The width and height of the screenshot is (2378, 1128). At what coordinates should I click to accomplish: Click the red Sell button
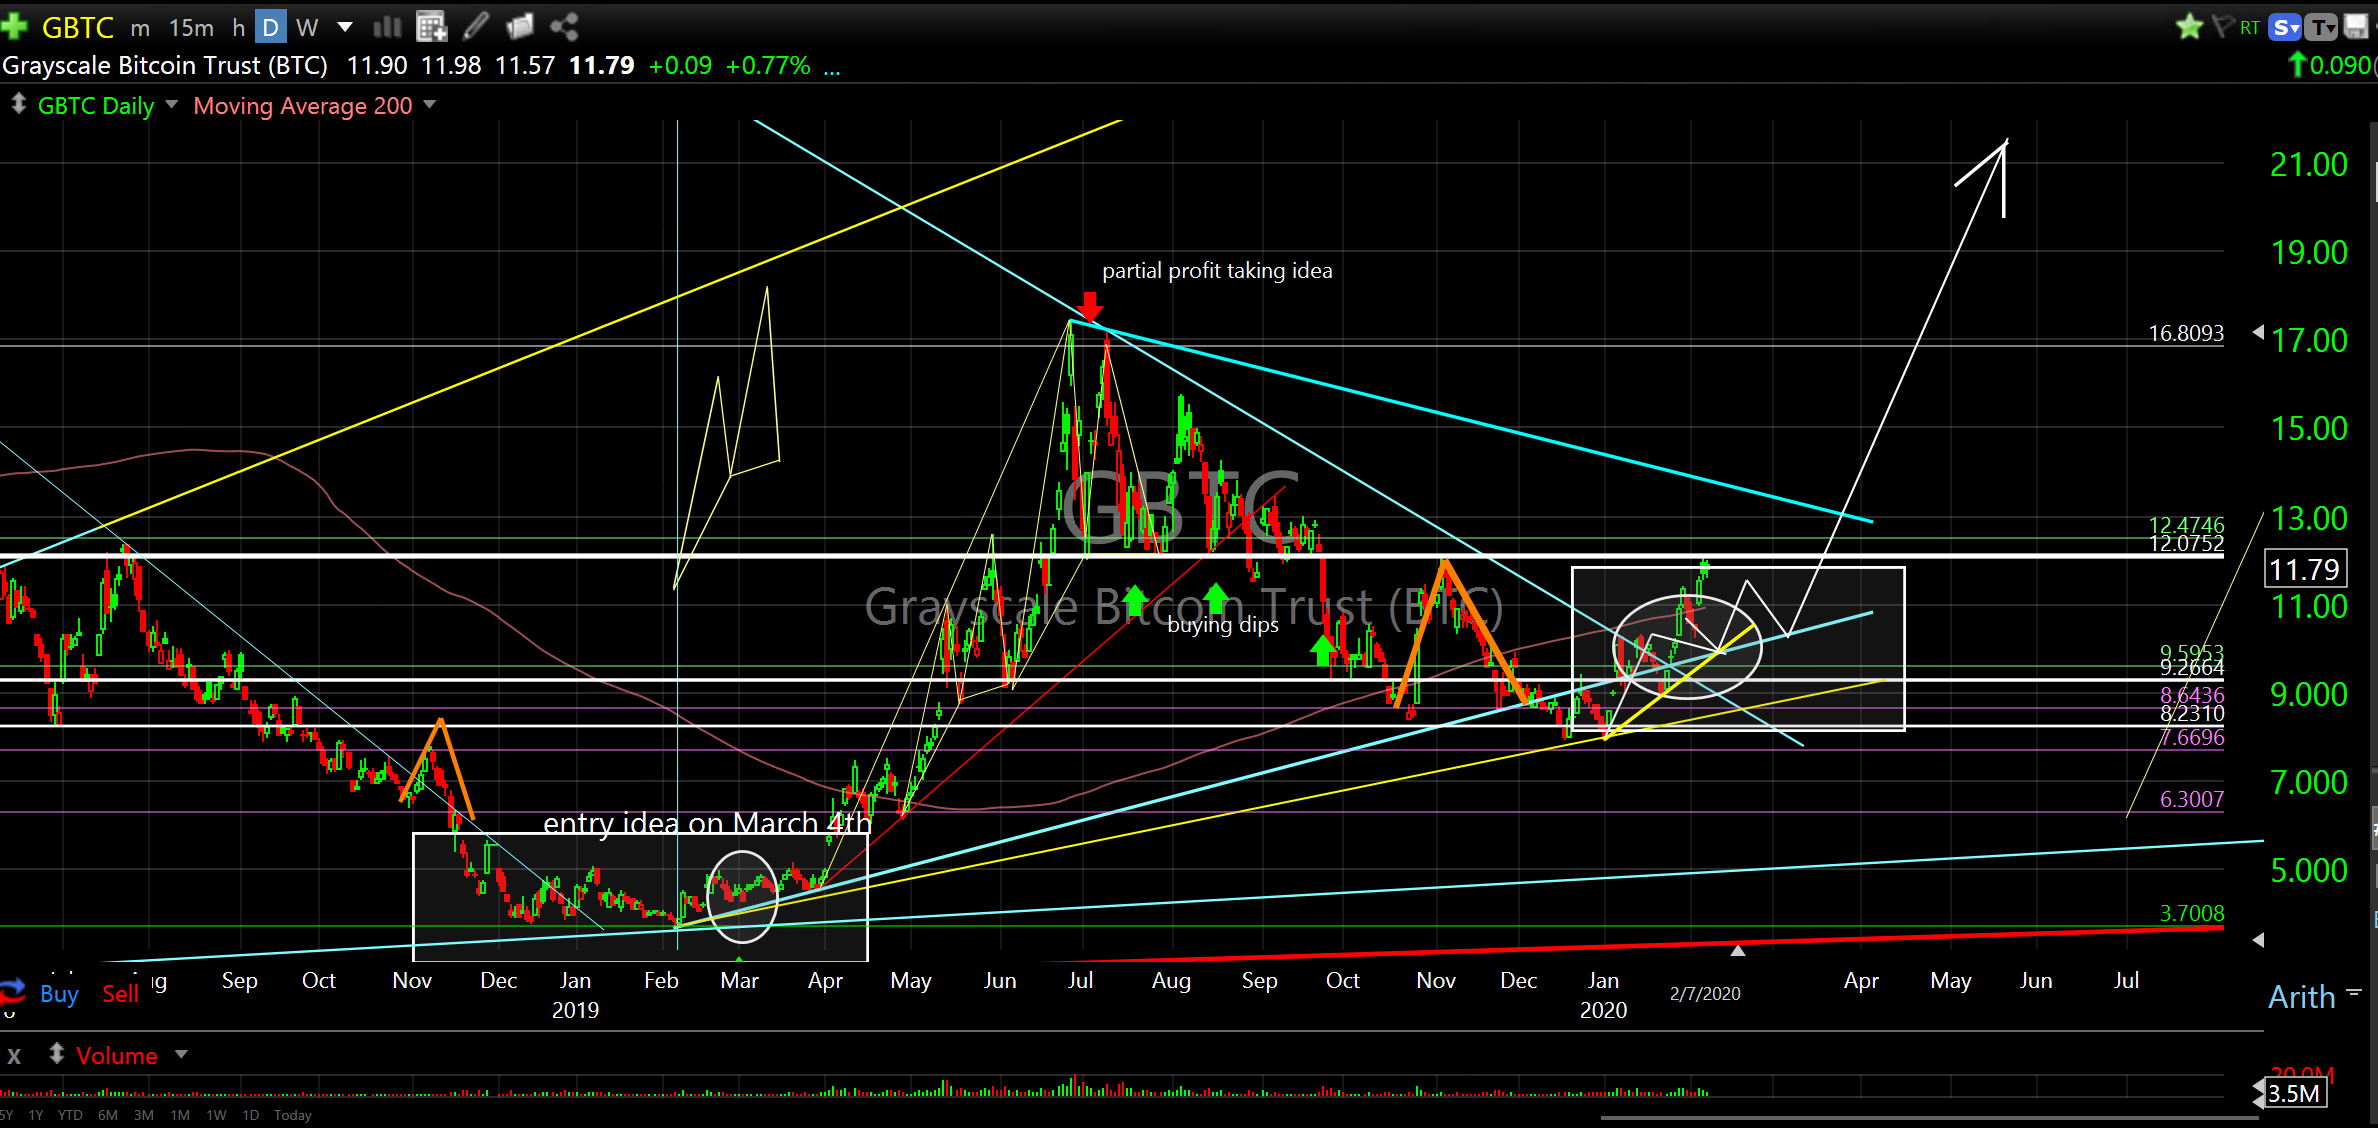click(x=120, y=994)
